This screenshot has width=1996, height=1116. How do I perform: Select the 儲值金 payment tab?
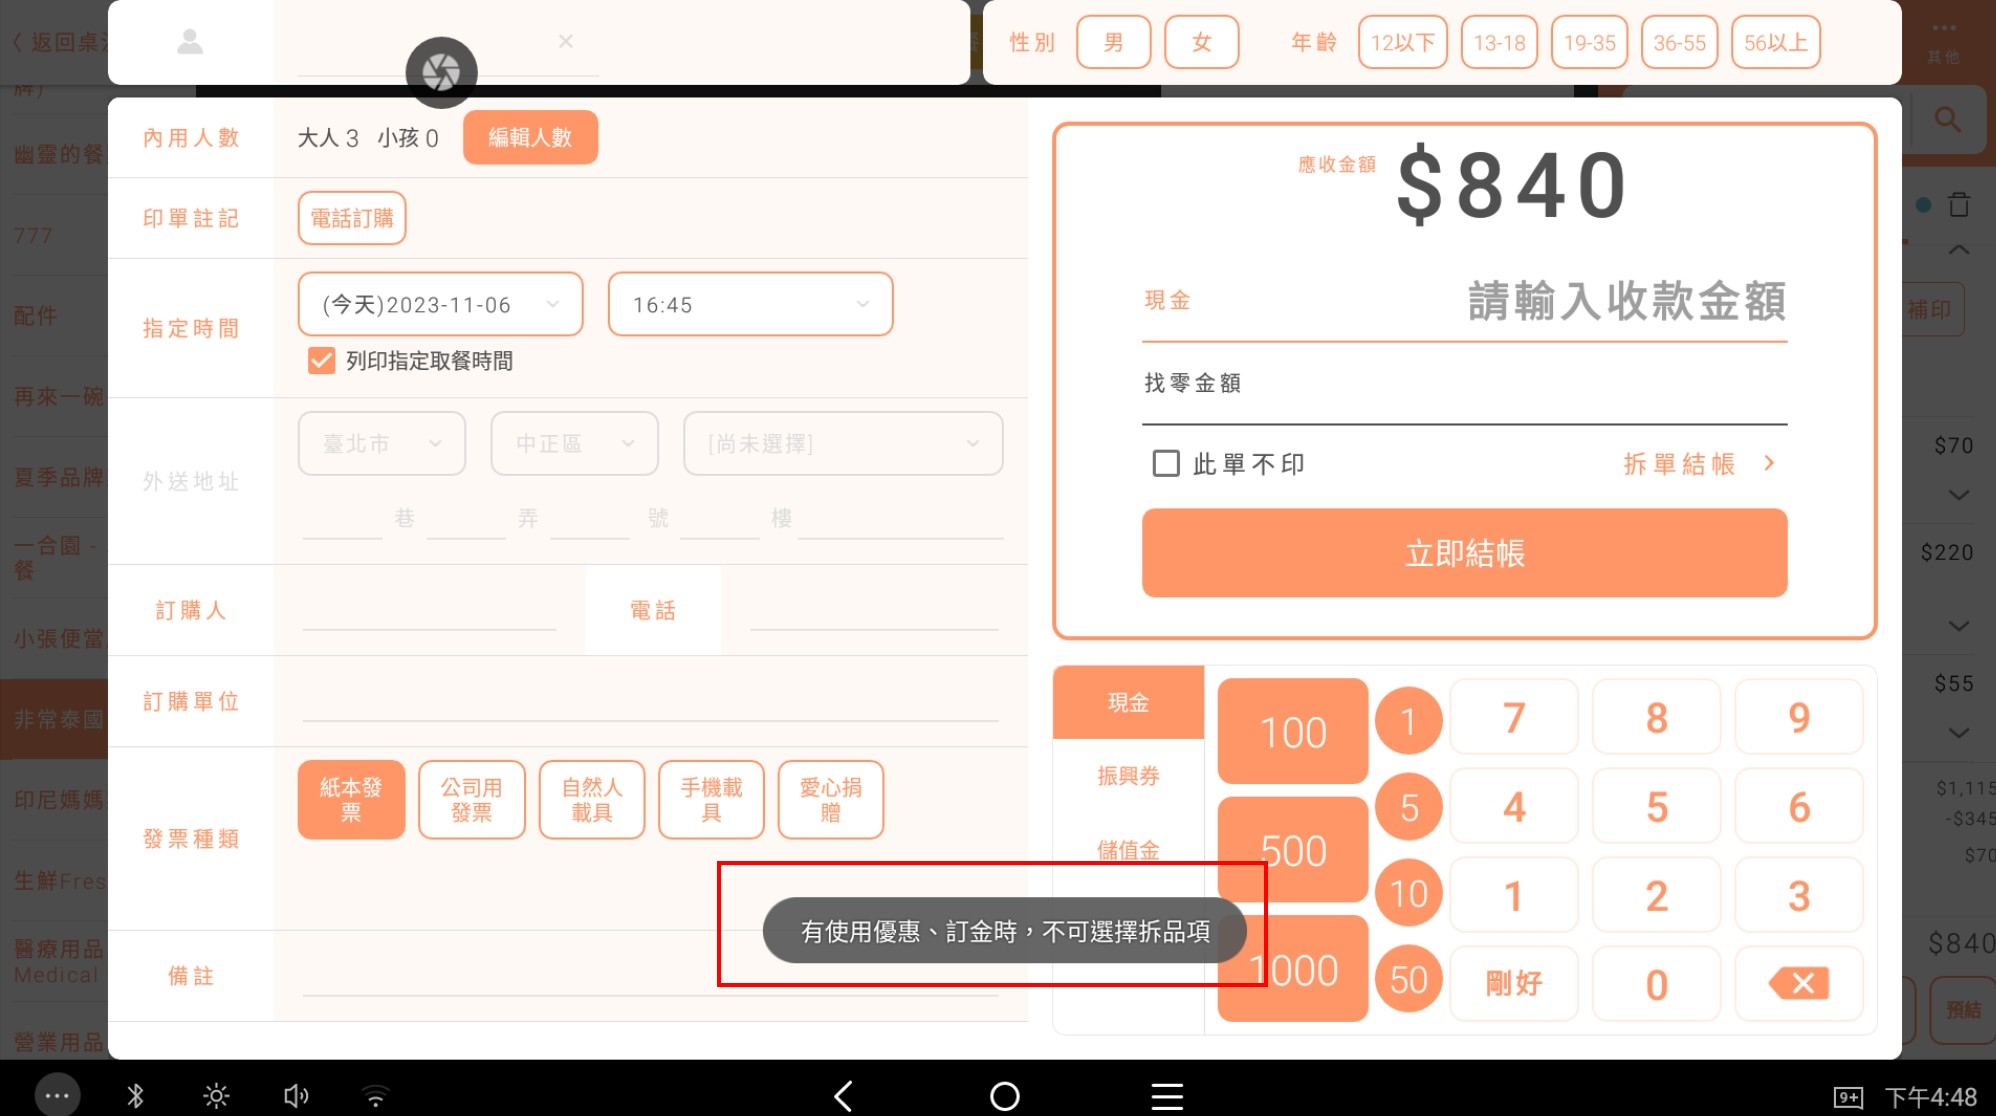1128,849
